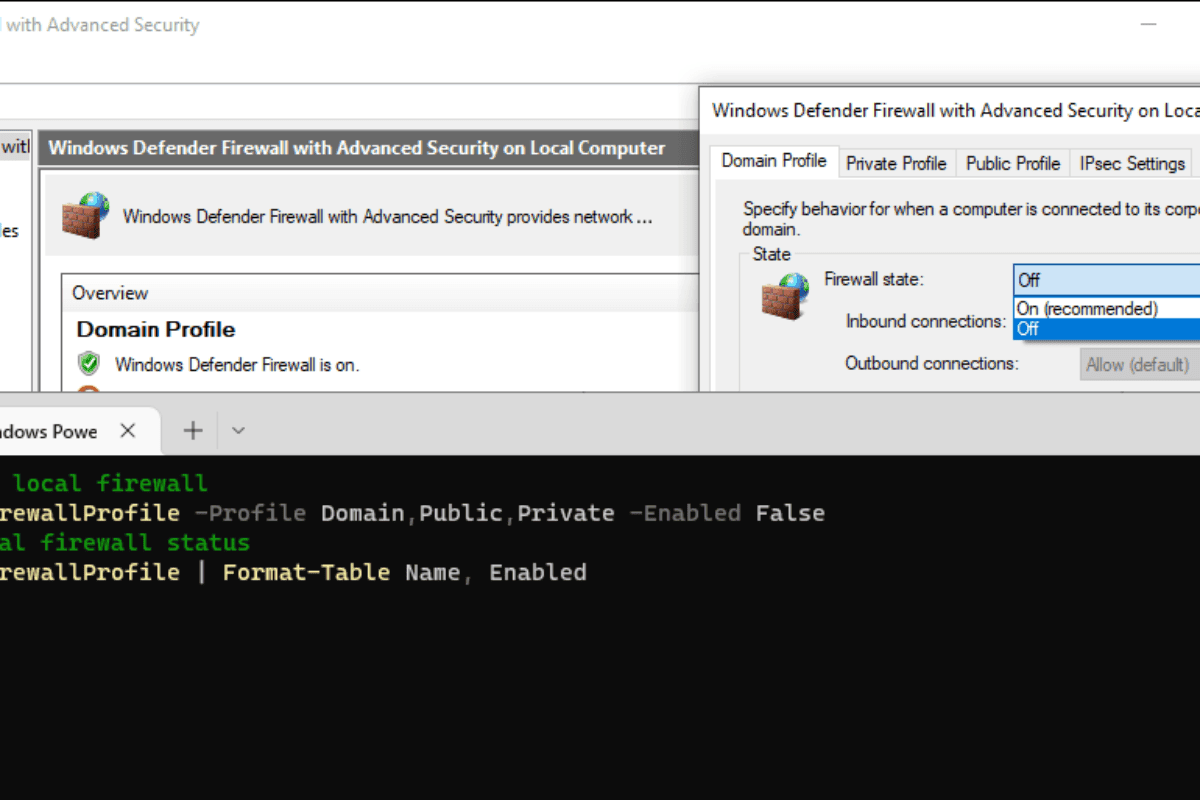Click inside the terminal to focus the prompt
Image resolution: width=1200 pixels, height=800 pixels.
[x=500, y=650]
